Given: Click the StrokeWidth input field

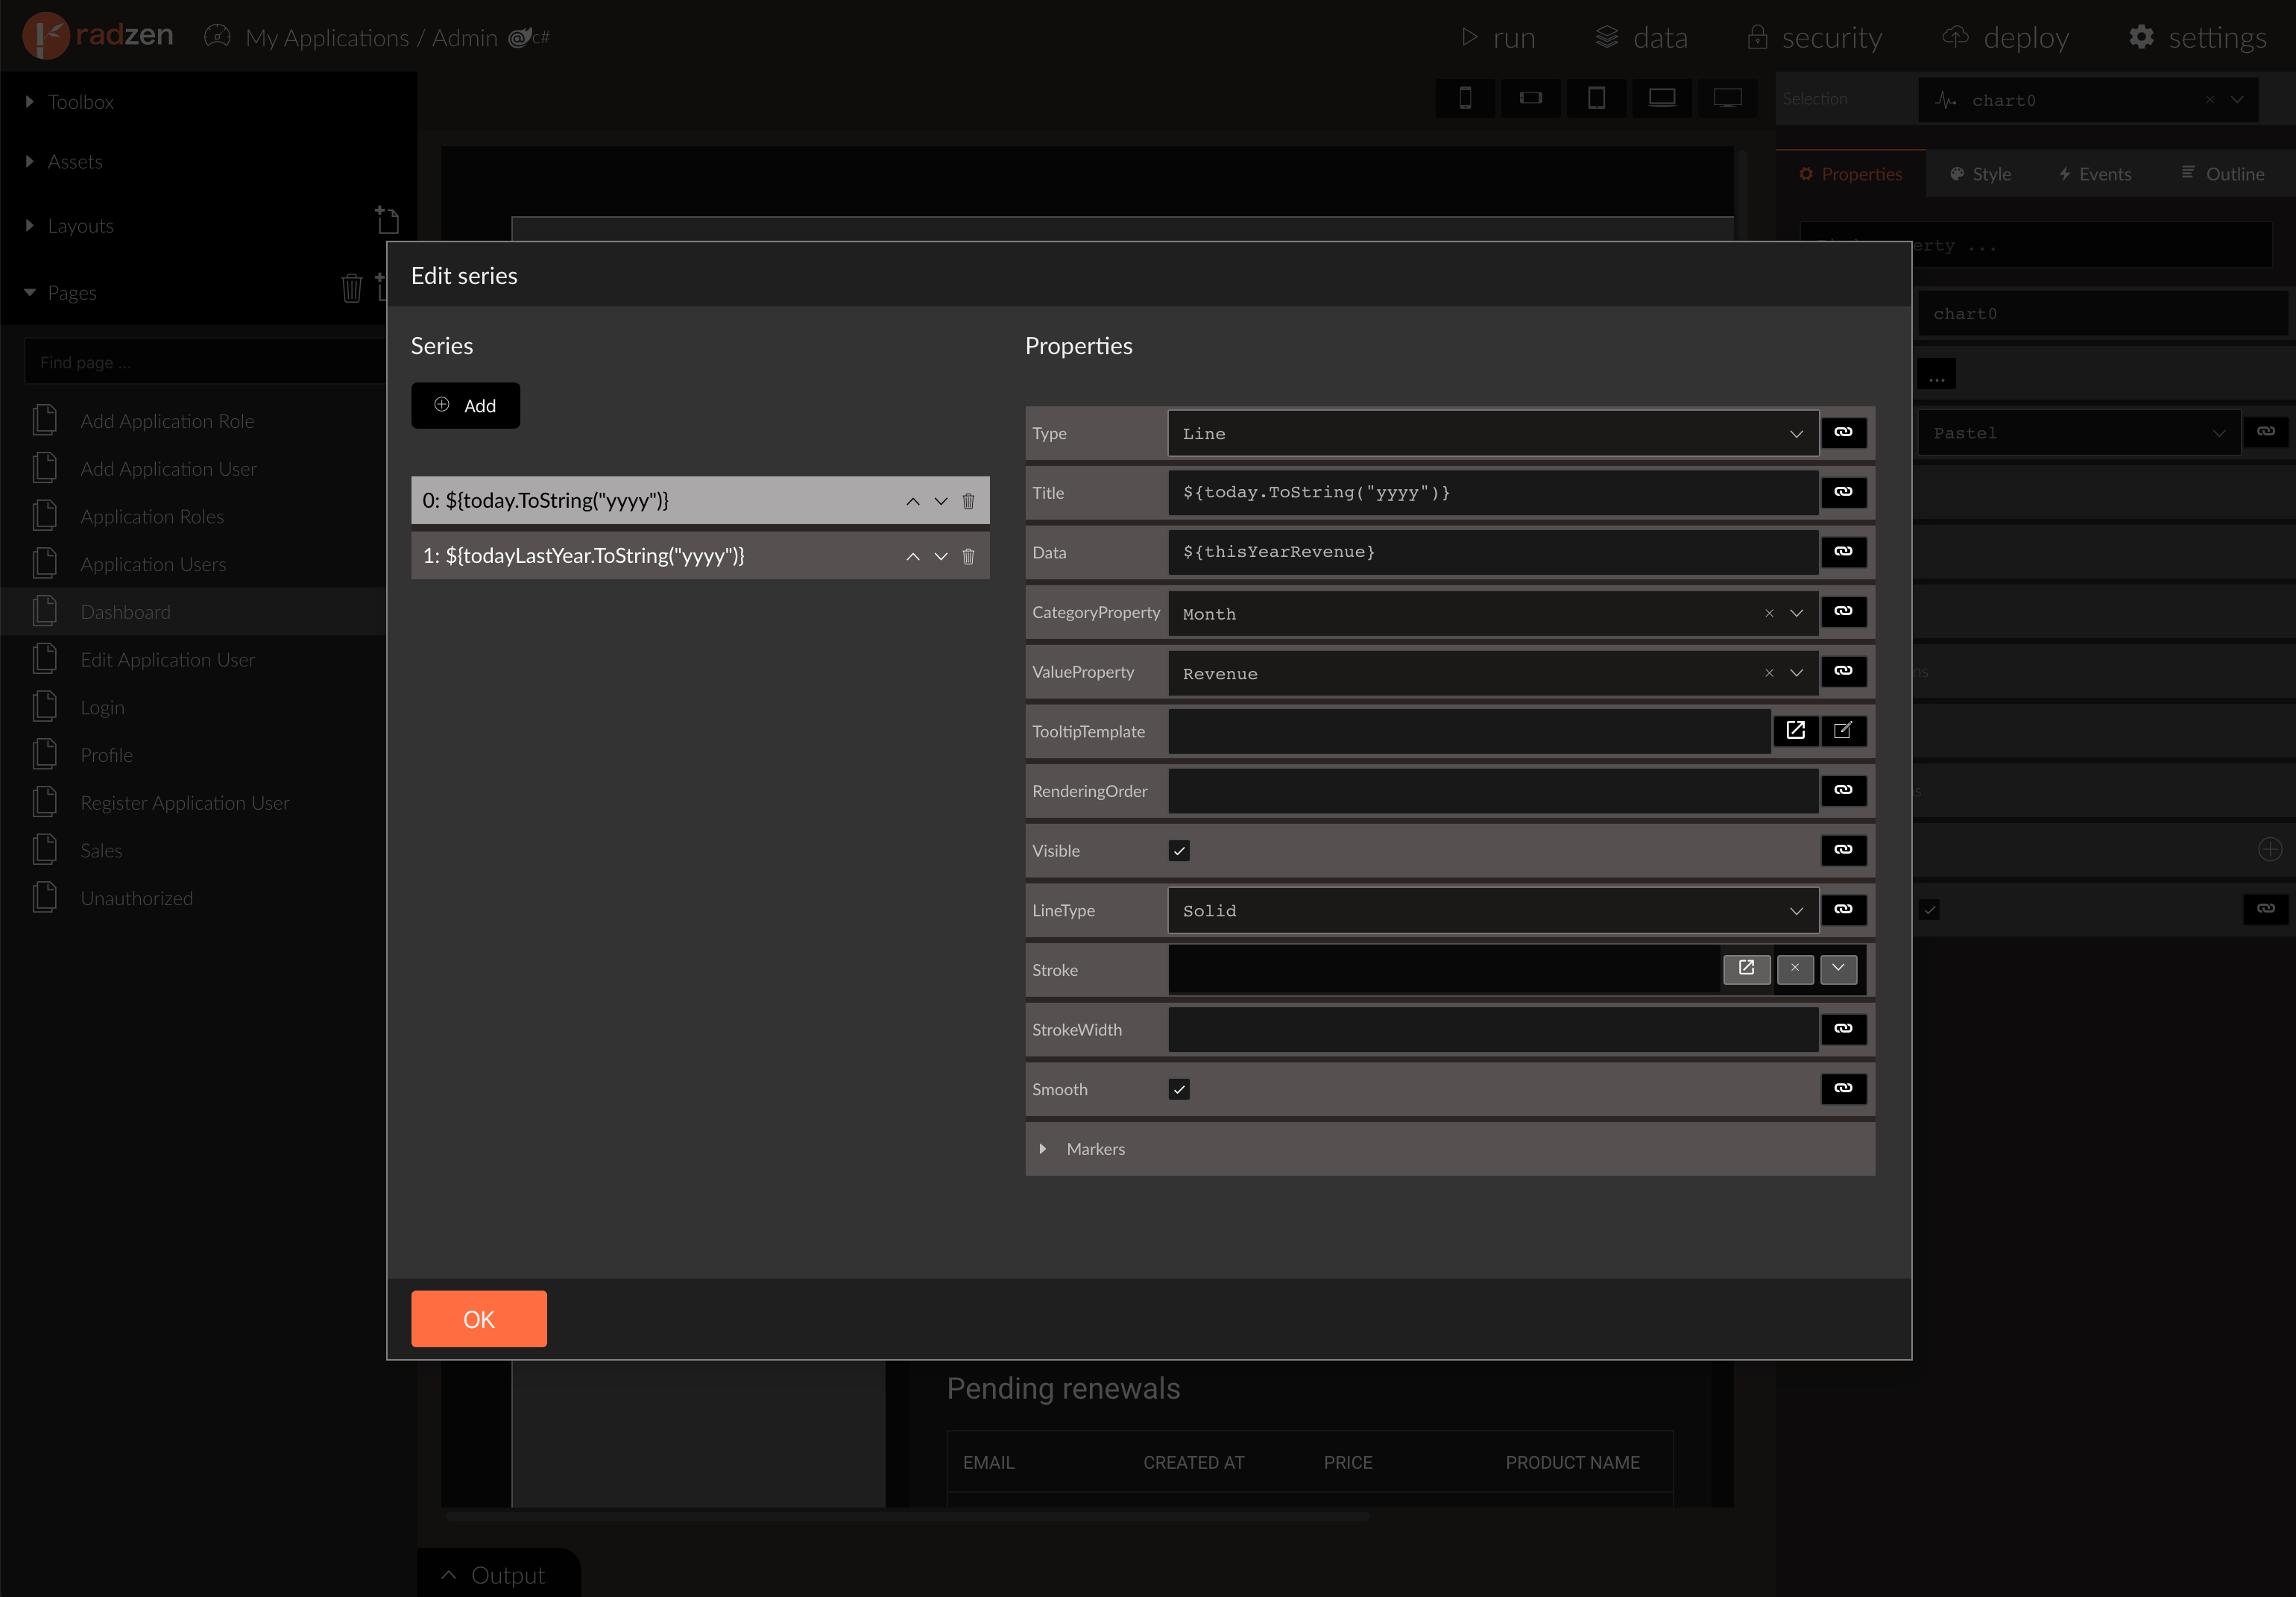Looking at the screenshot, I should (x=1492, y=1029).
